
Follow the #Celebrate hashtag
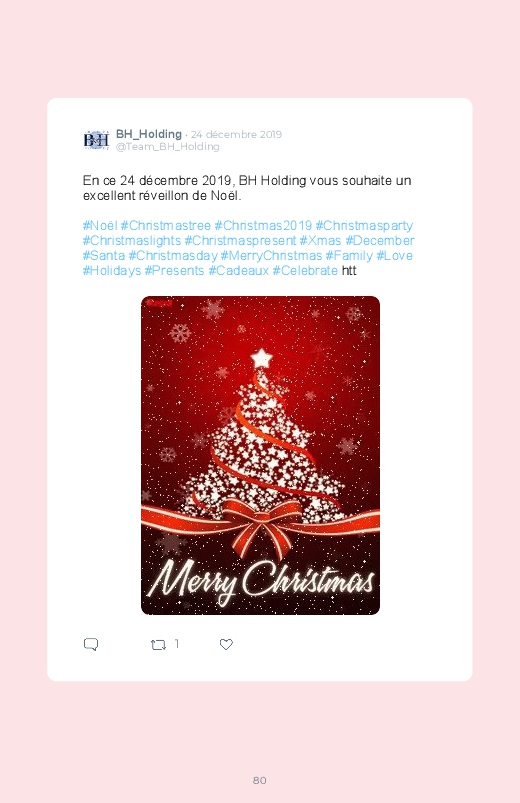coord(305,270)
